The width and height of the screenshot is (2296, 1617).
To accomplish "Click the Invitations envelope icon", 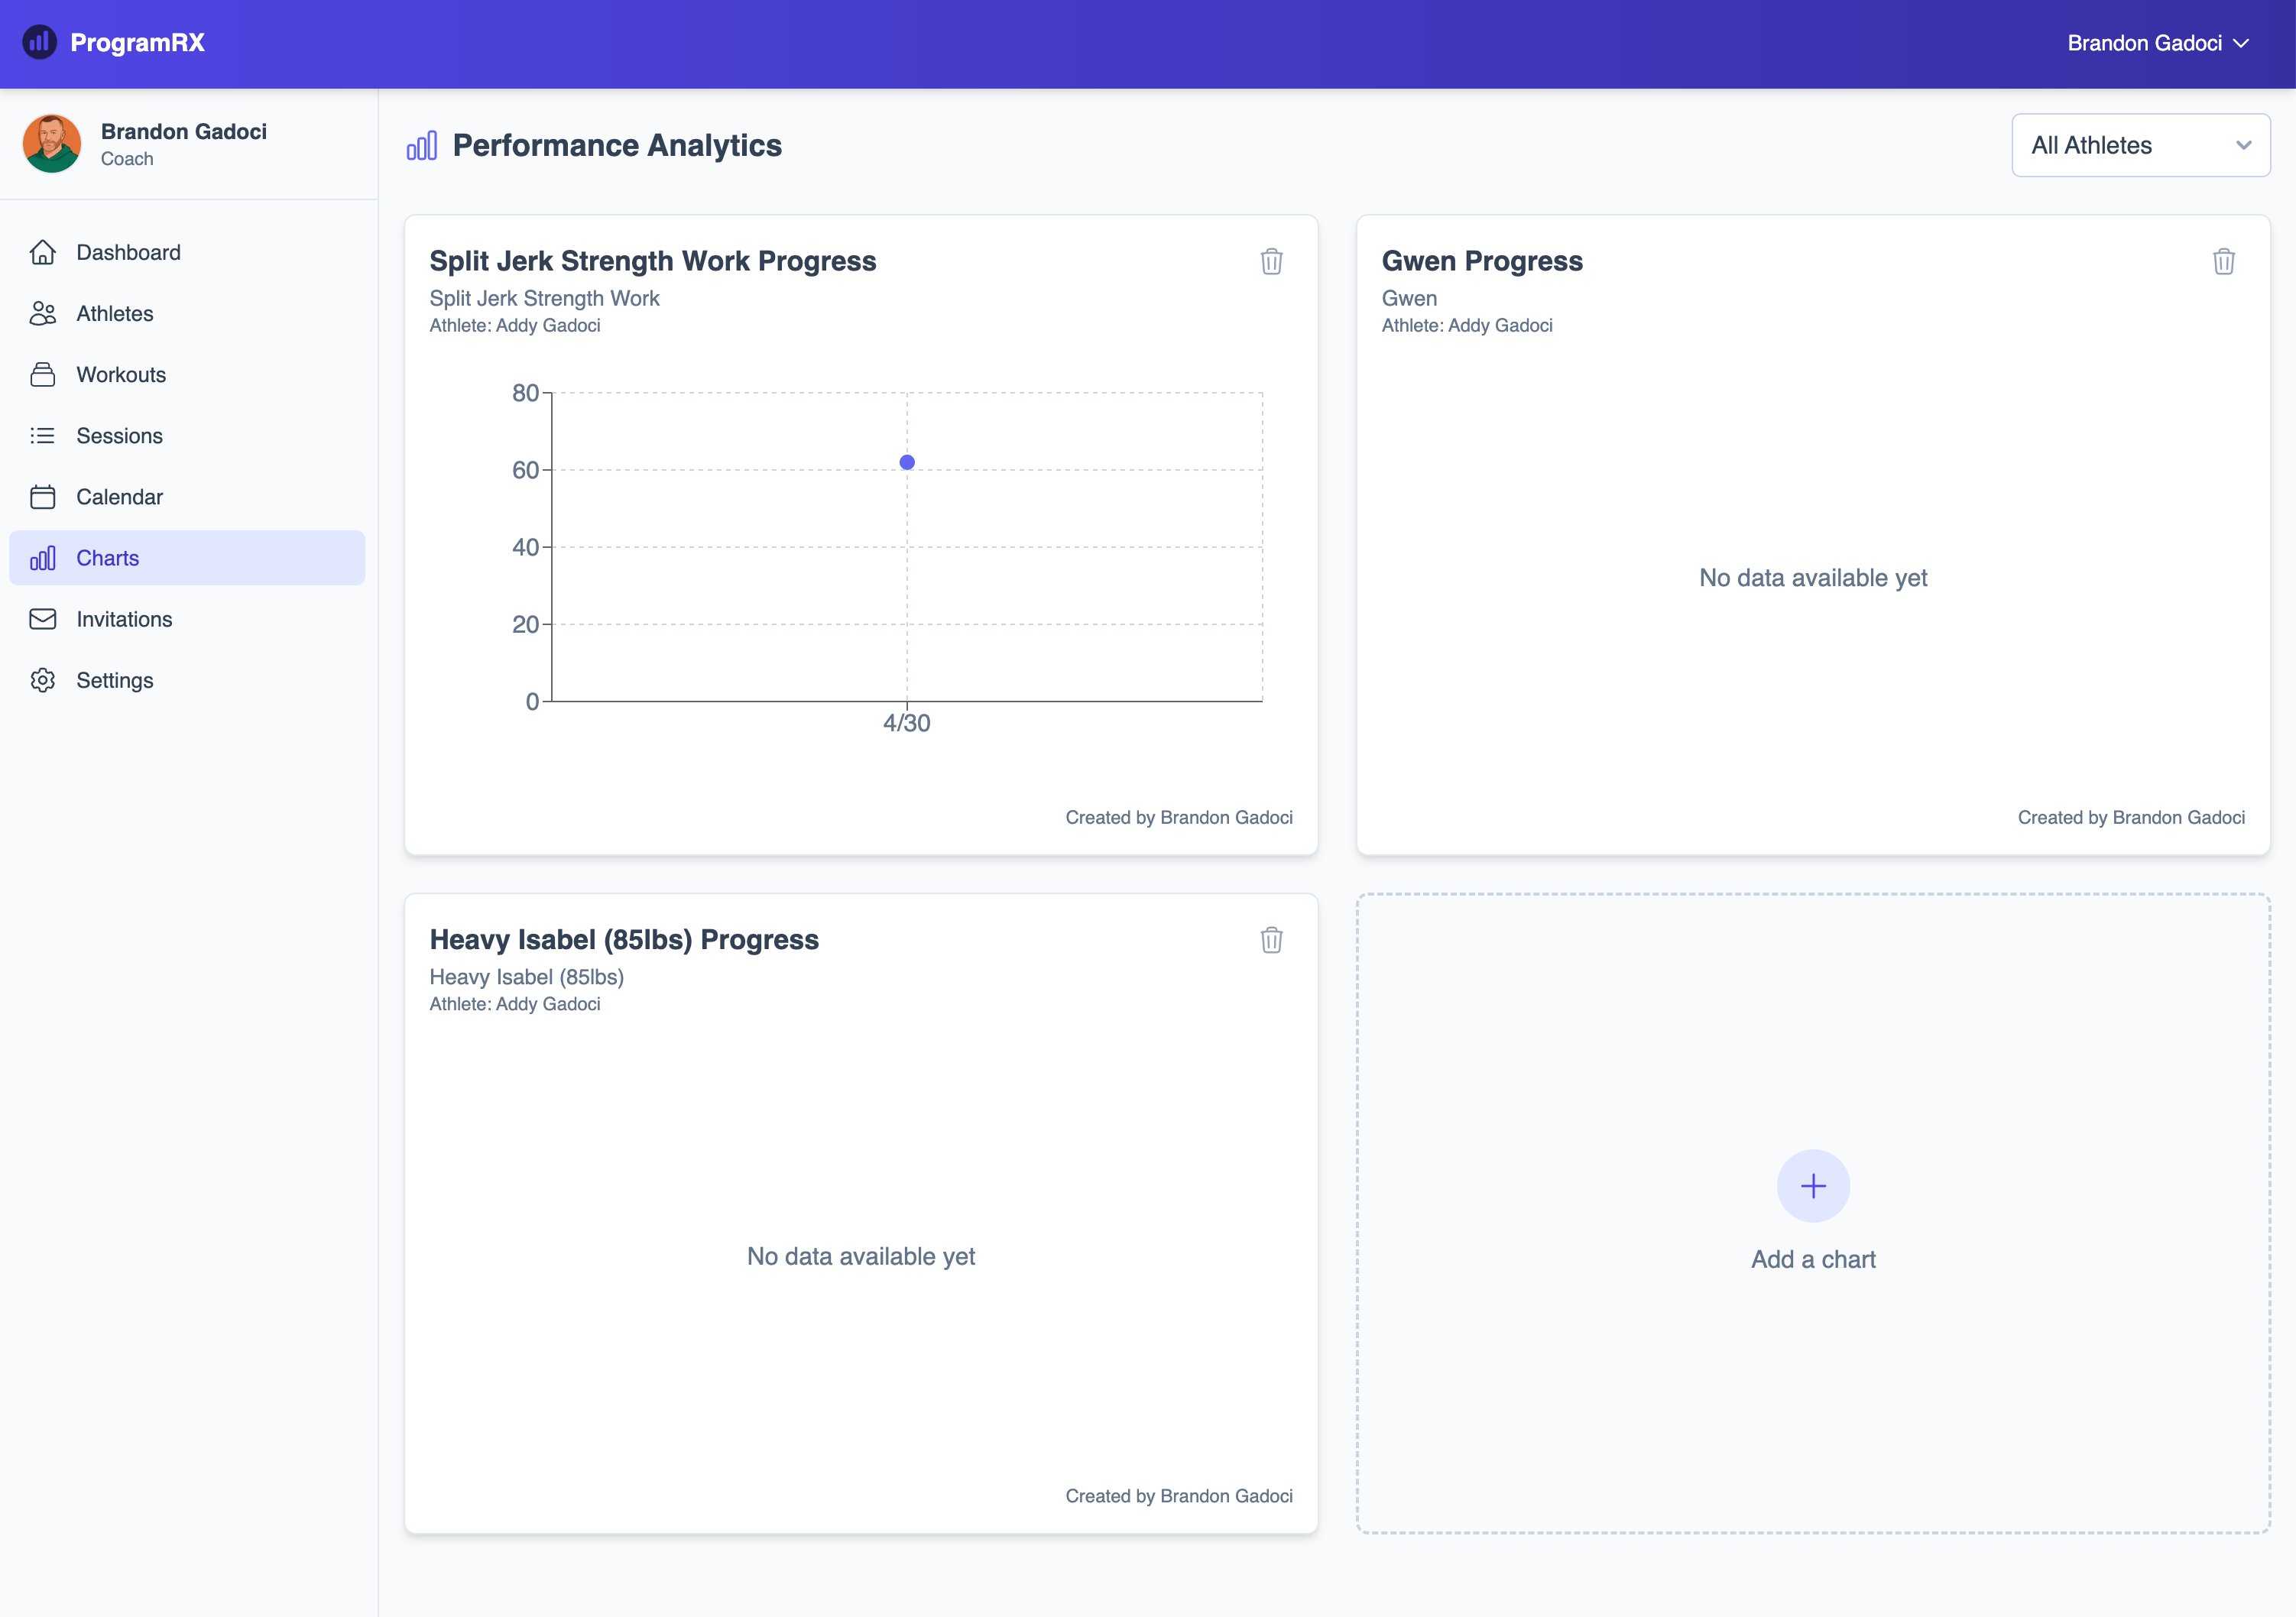I will tap(43, 619).
